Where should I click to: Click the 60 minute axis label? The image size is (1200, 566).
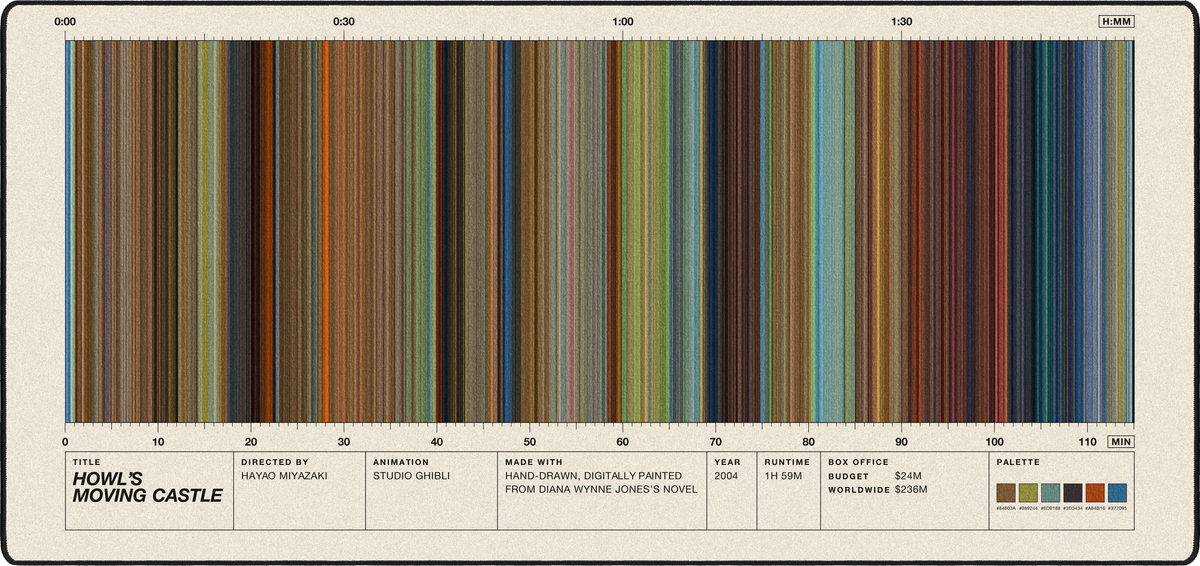(622, 441)
